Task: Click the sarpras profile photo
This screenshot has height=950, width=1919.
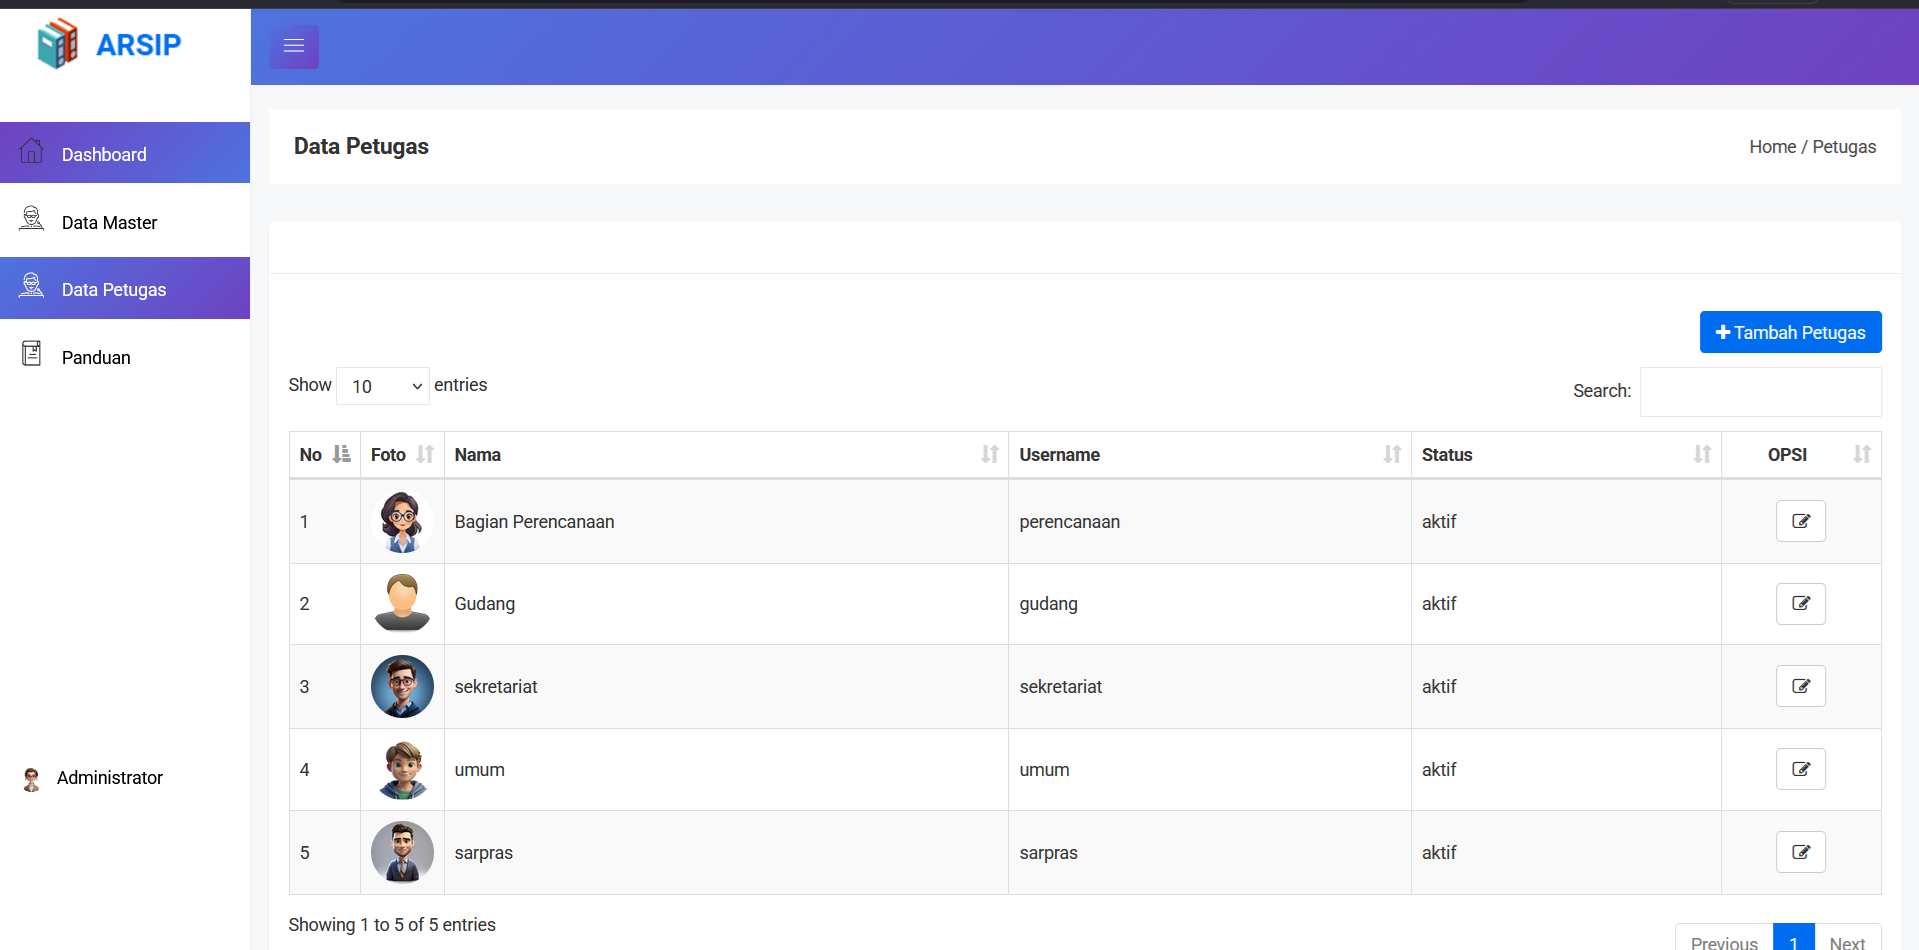Action: tap(402, 852)
